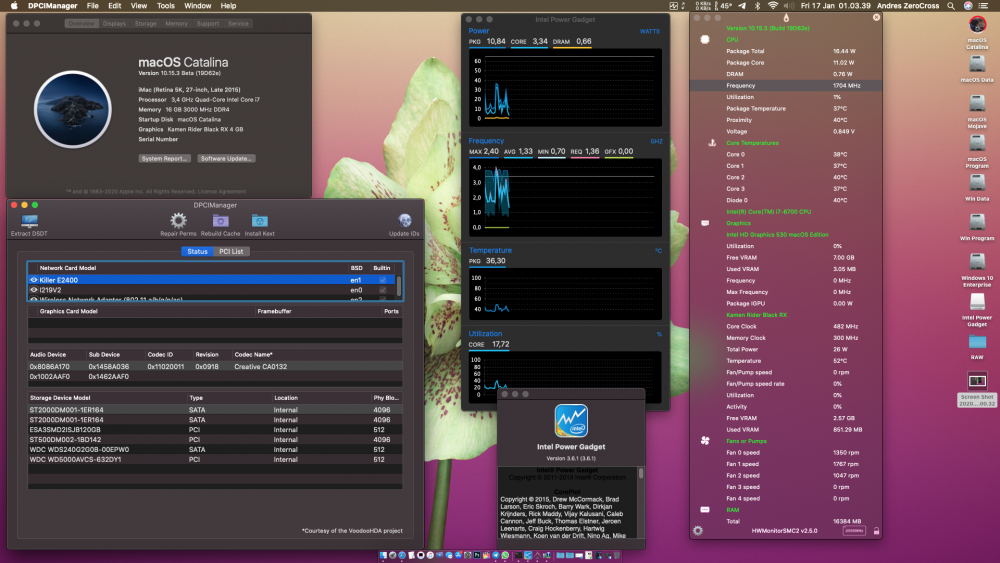This screenshot has width=1000, height=563.
Task: Click the Software Update button
Action: (x=226, y=158)
